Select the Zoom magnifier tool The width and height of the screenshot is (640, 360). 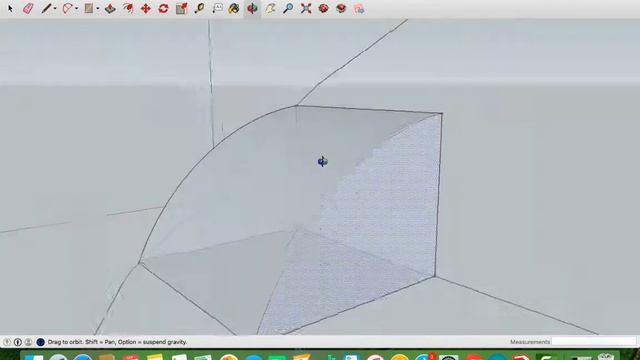(288, 8)
